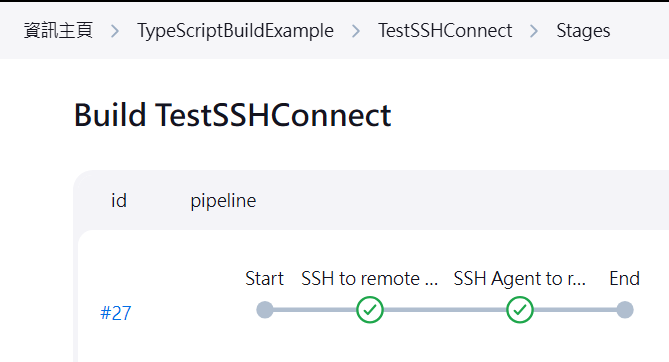
Task: Open Stages breadcrumb item
Action: coord(583,31)
